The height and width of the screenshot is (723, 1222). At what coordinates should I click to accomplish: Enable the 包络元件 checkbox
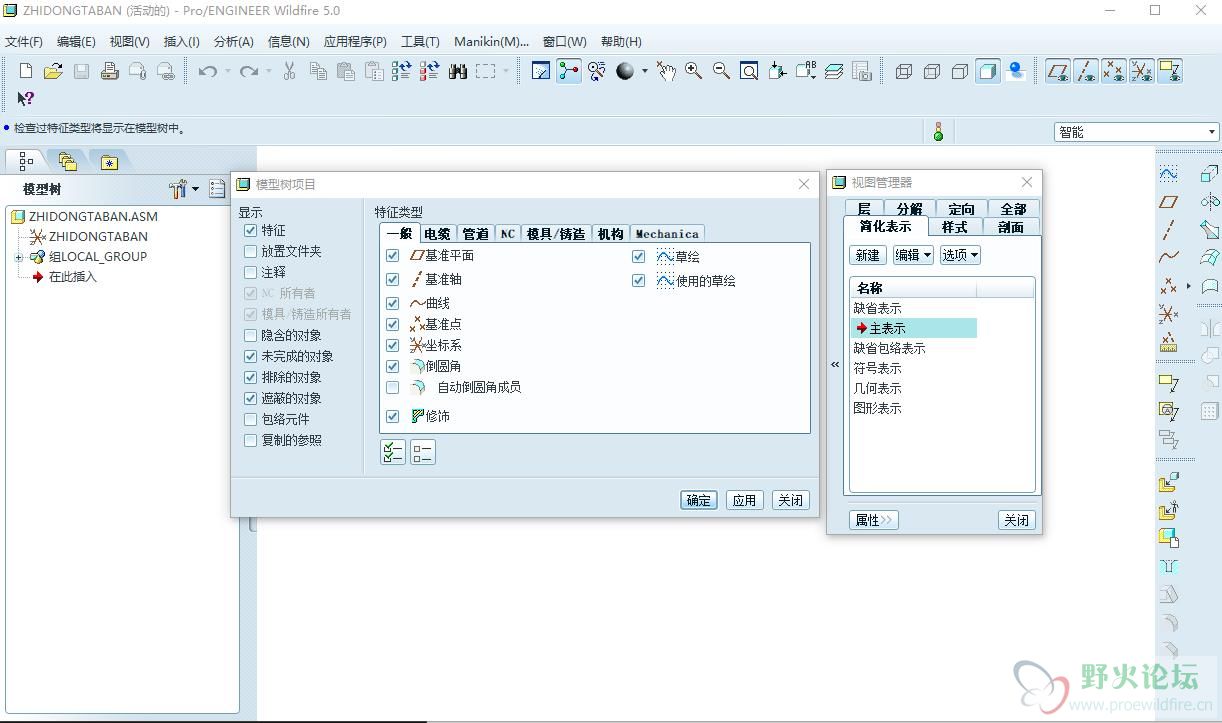point(250,419)
